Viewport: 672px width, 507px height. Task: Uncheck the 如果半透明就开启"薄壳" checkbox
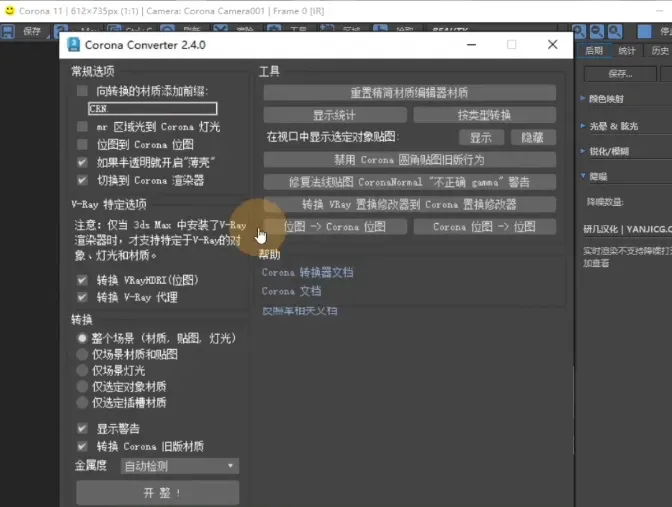click(82, 162)
